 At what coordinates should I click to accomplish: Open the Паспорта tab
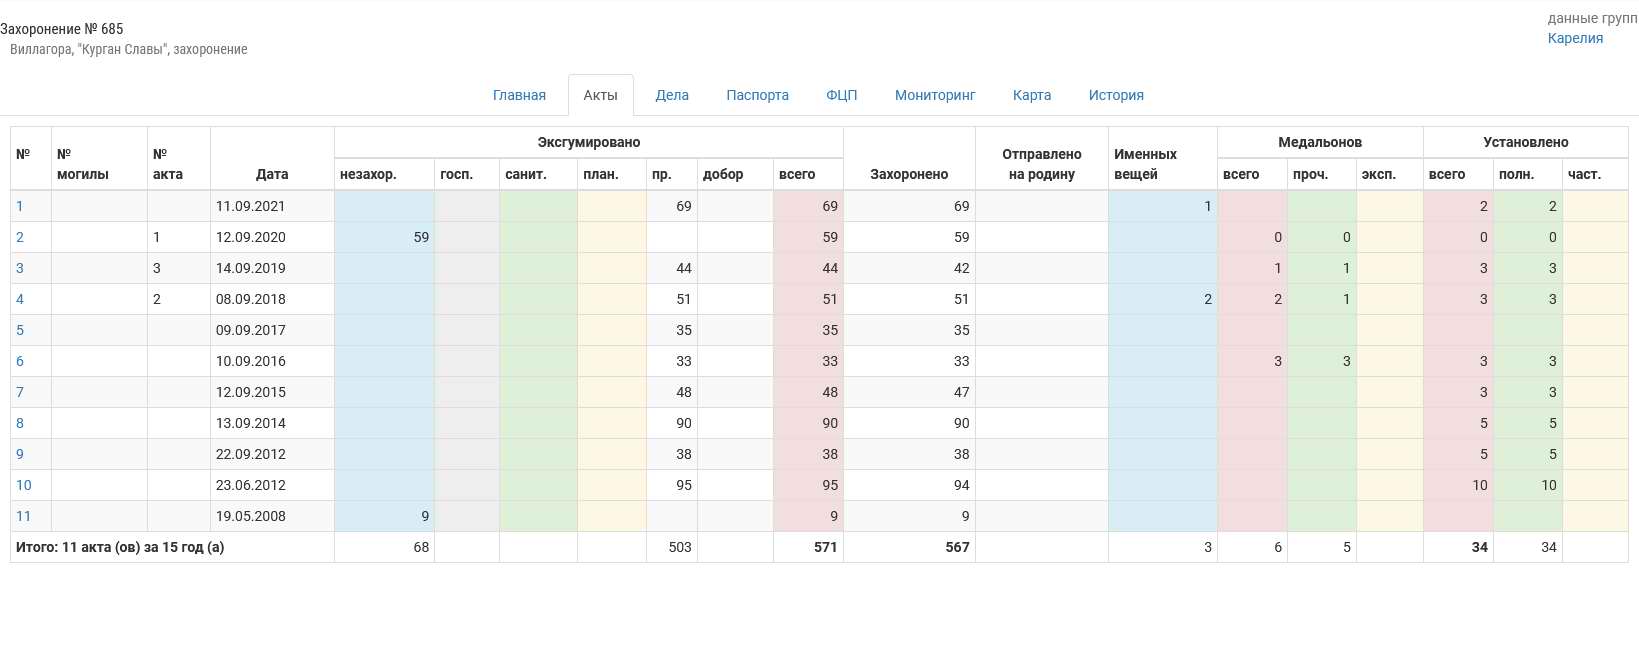click(757, 95)
